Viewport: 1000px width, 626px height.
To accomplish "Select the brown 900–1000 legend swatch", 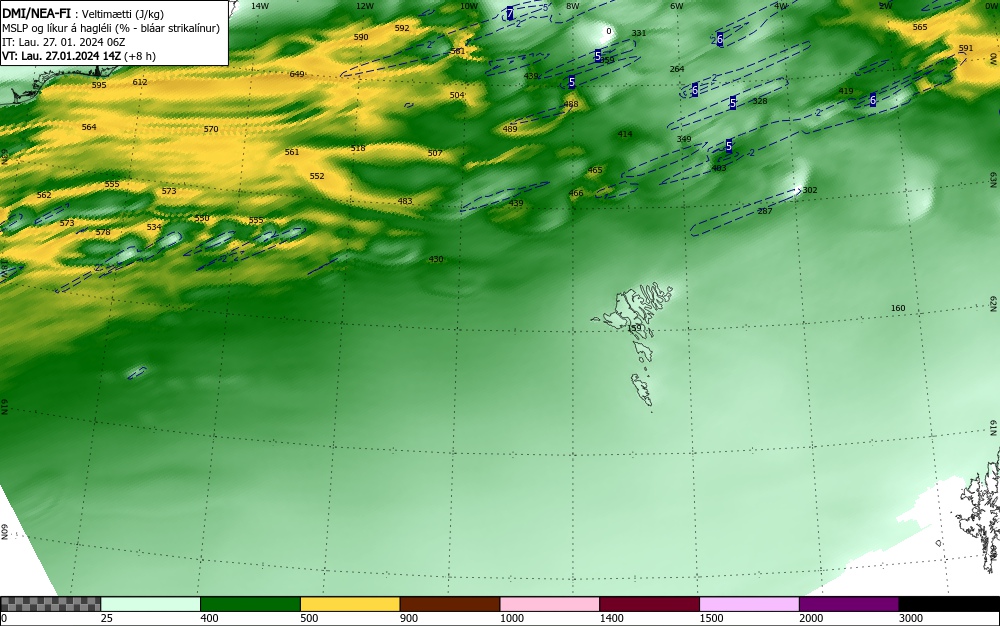I will [x=450, y=604].
